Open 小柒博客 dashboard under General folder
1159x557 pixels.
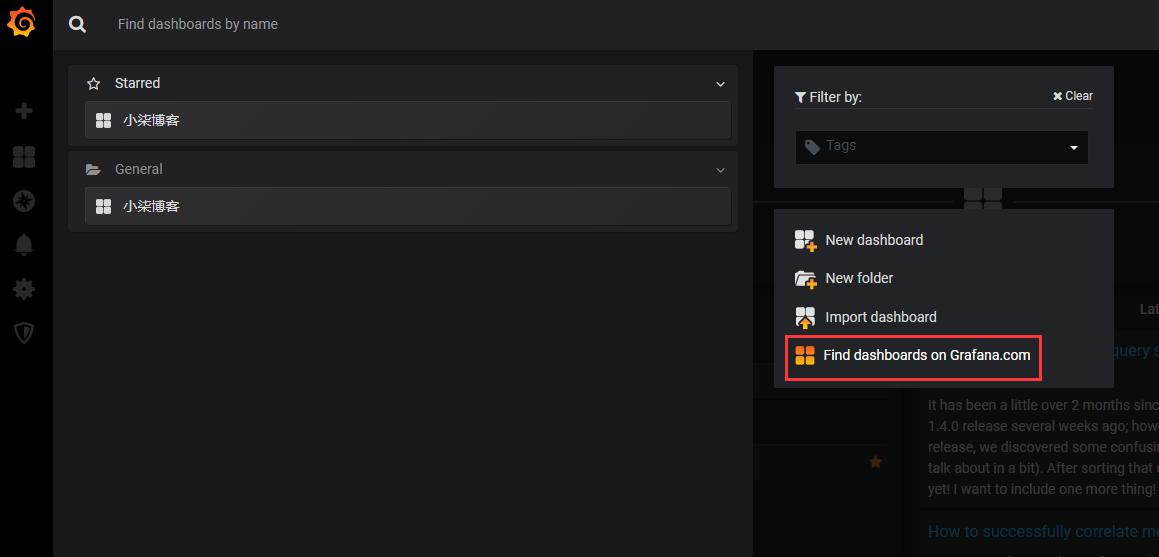point(408,206)
